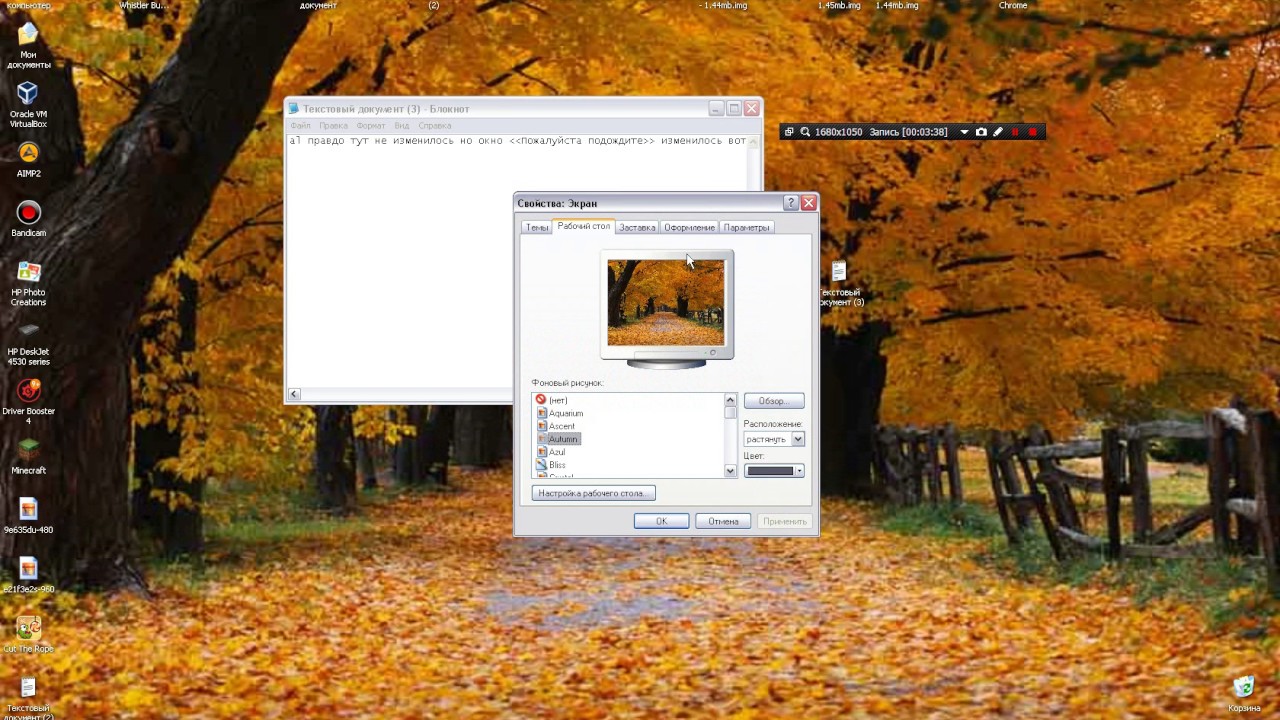Stop the recording with red stop icon
This screenshot has height=720, width=1280.
[1033, 132]
